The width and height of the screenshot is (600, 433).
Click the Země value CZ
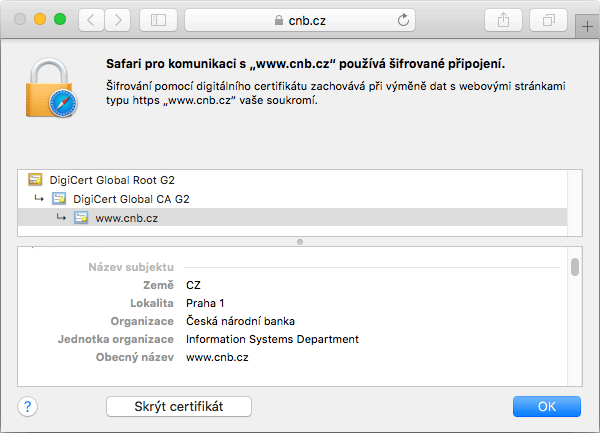[x=193, y=285]
